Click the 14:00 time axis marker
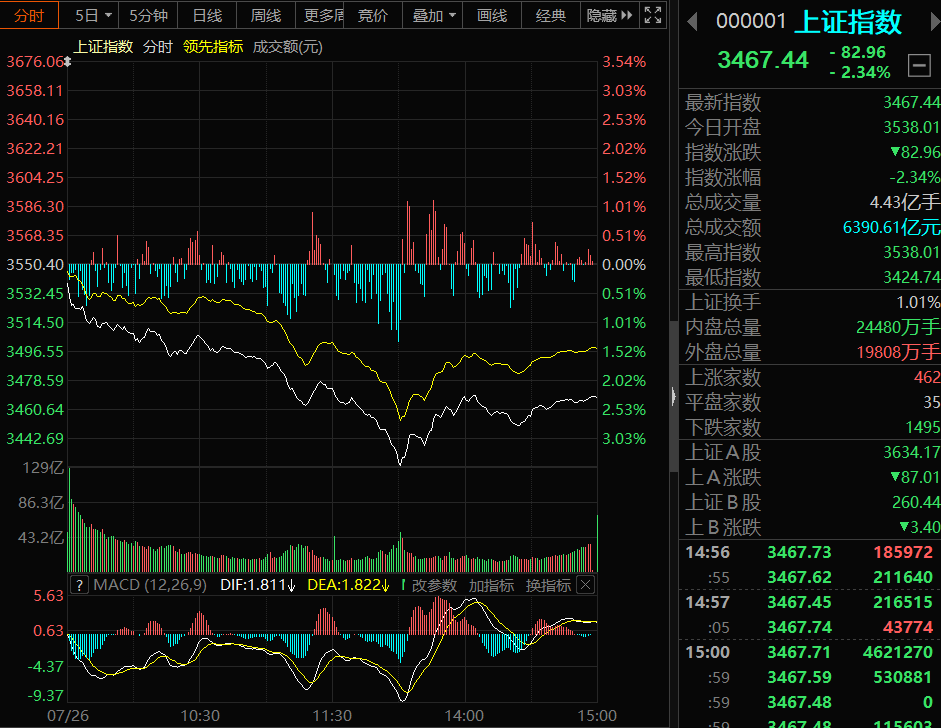 point(464,716)
